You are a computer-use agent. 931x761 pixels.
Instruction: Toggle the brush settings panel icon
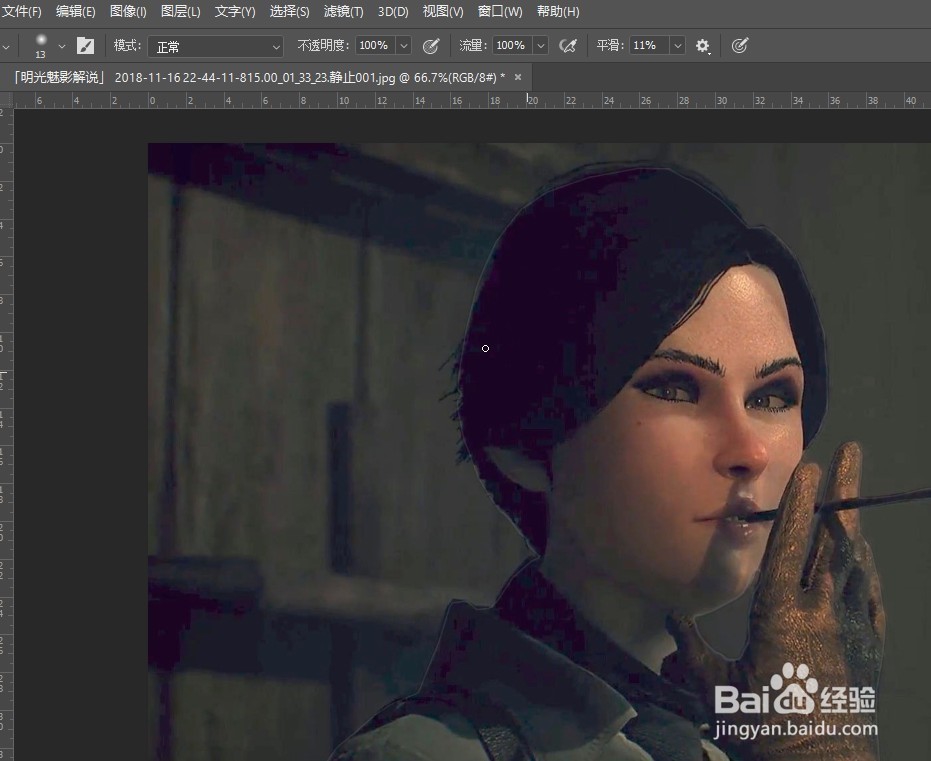tap(86, 46)
